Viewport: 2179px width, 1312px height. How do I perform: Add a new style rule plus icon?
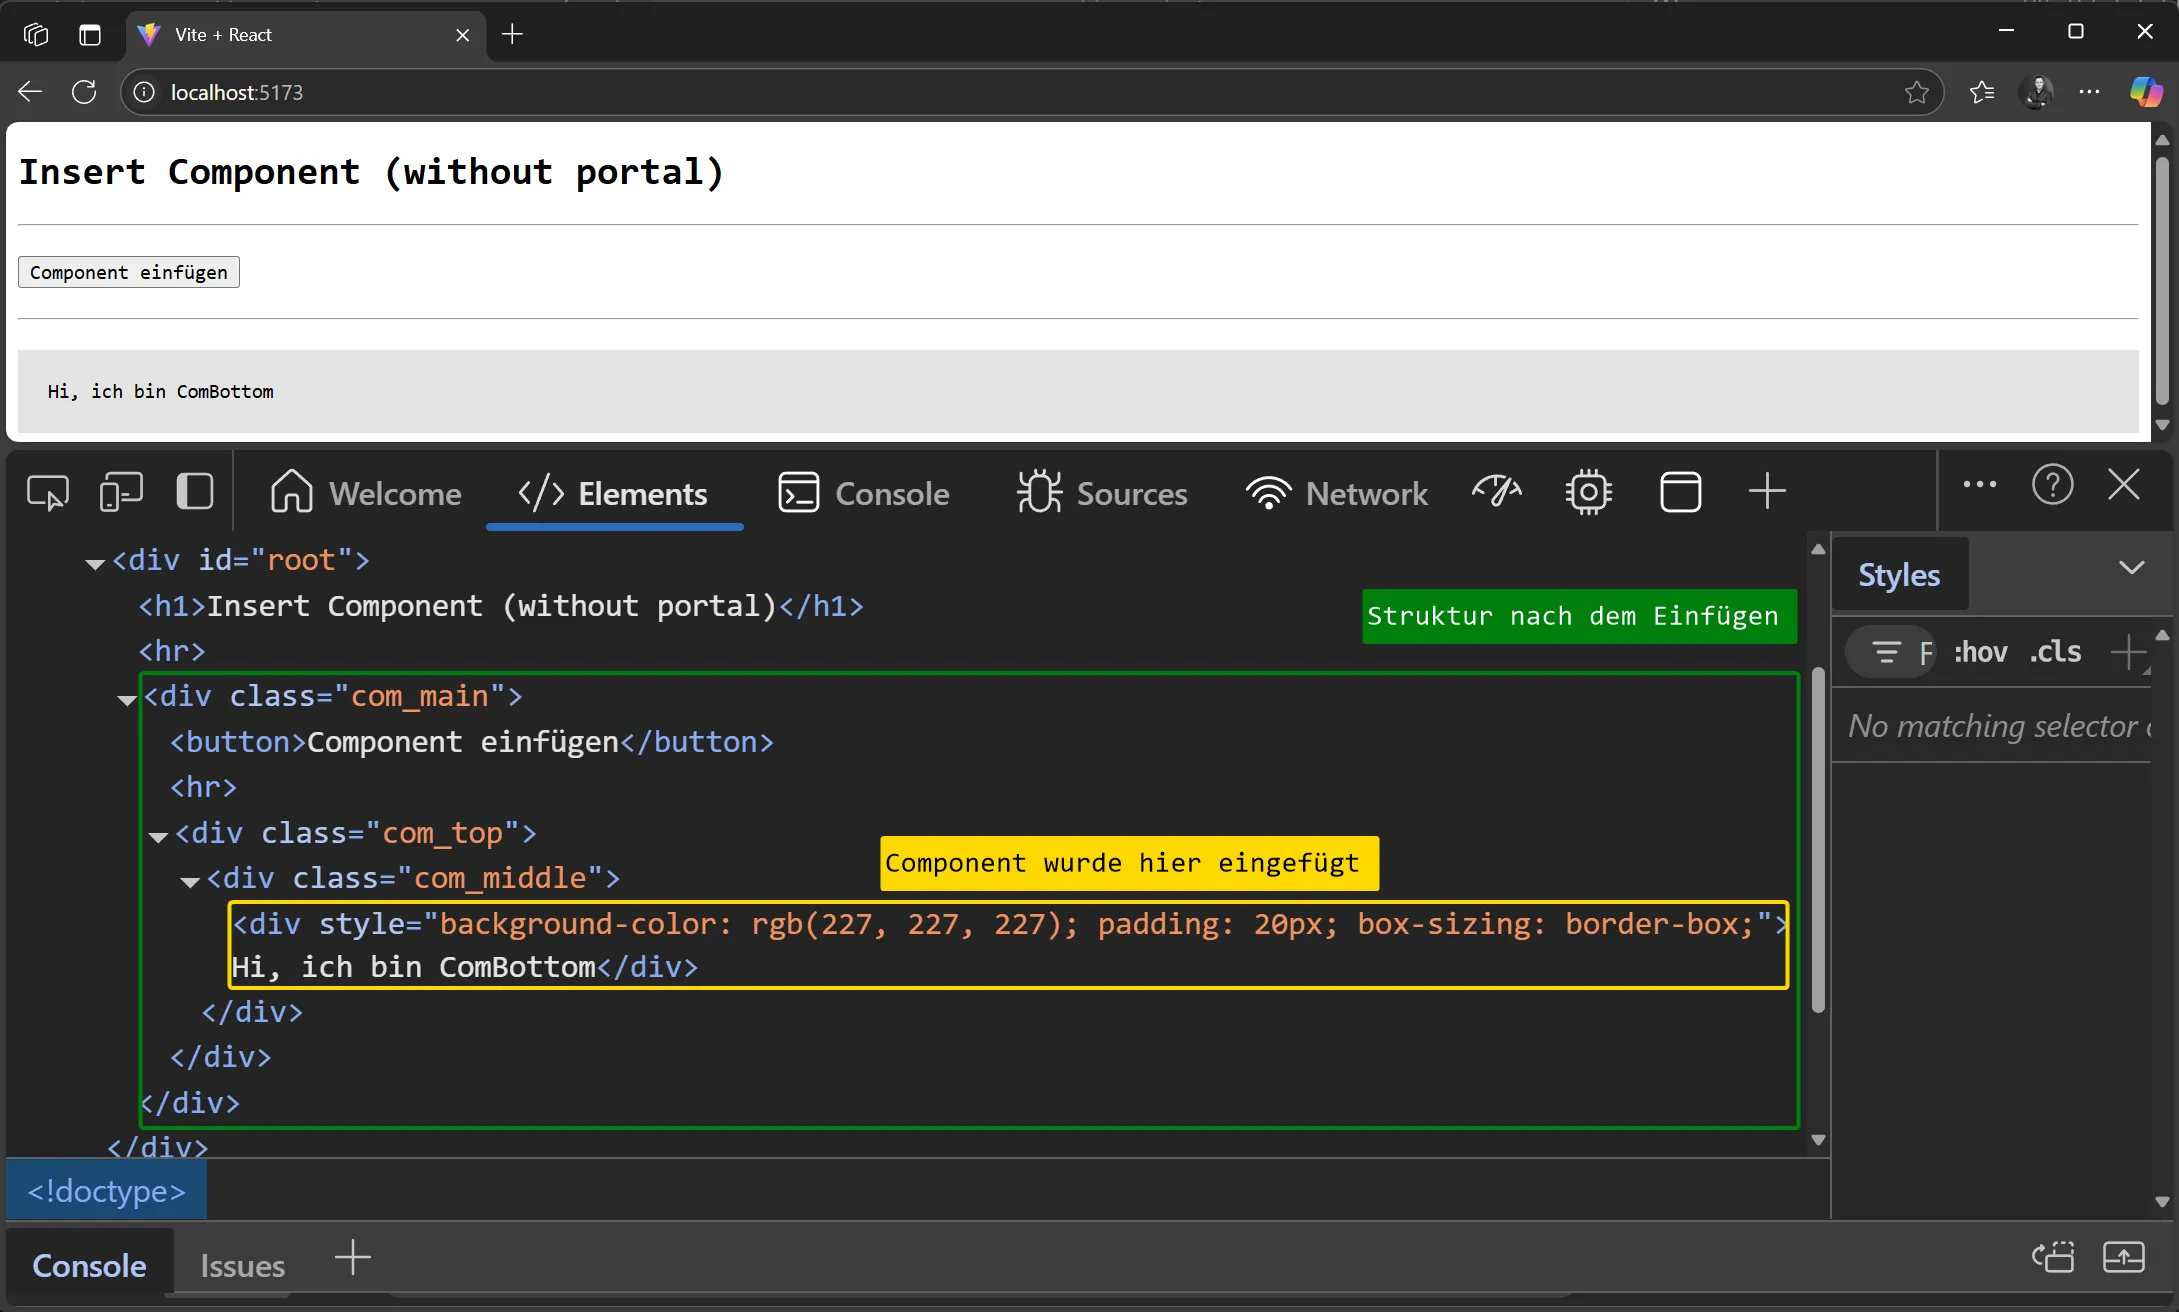point(2128,653)
